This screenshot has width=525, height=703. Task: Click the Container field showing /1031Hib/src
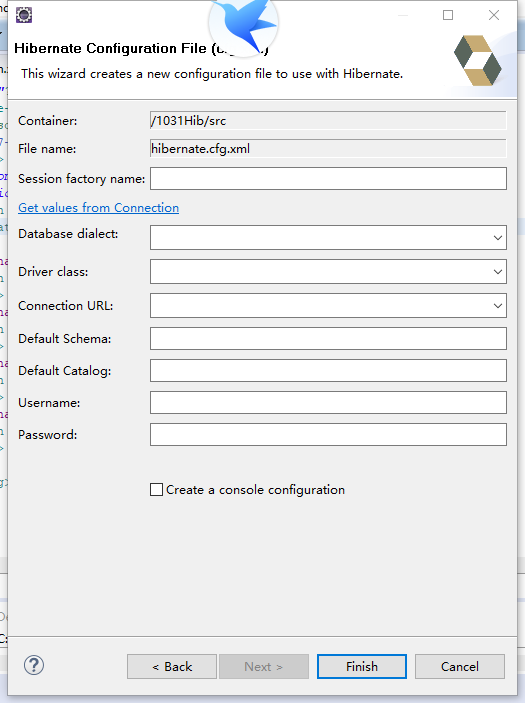[328, 121]
